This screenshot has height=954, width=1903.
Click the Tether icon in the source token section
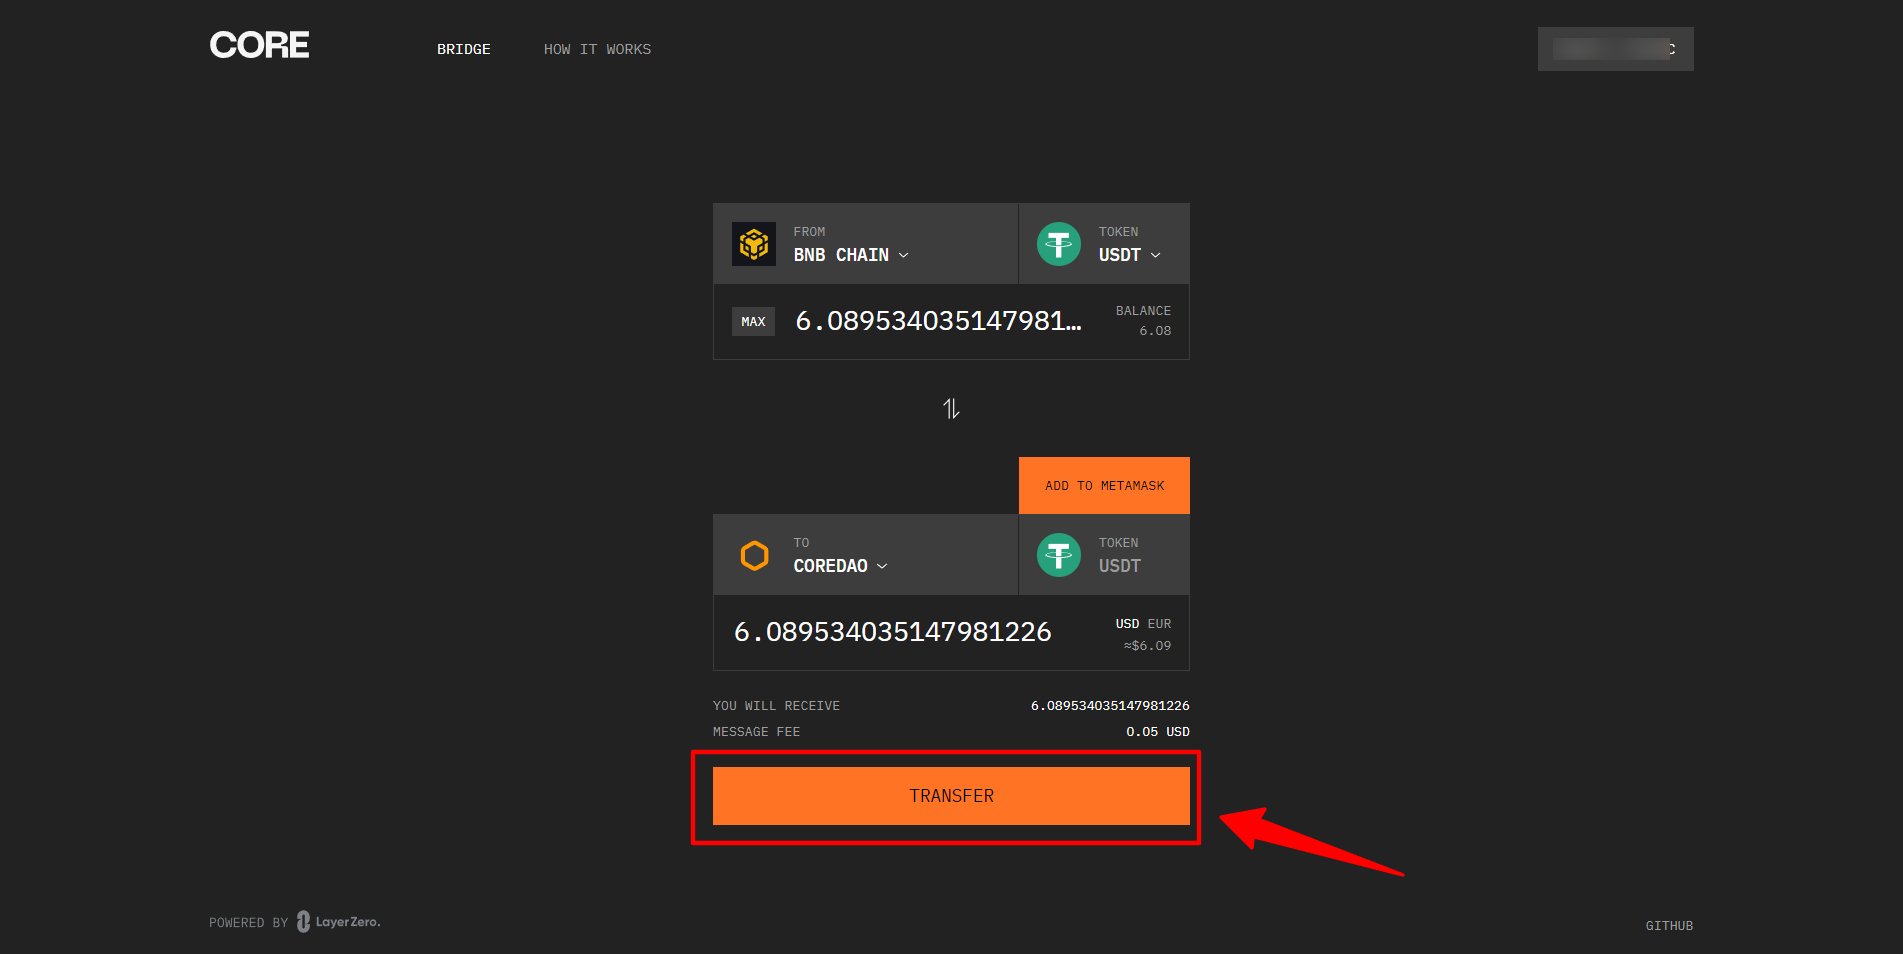1059,243
